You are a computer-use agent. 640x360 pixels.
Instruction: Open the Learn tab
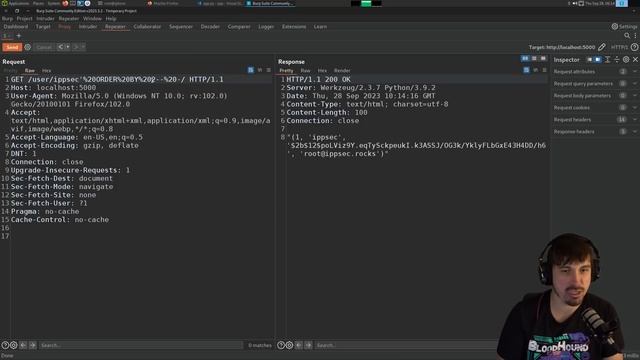[320, 27]
